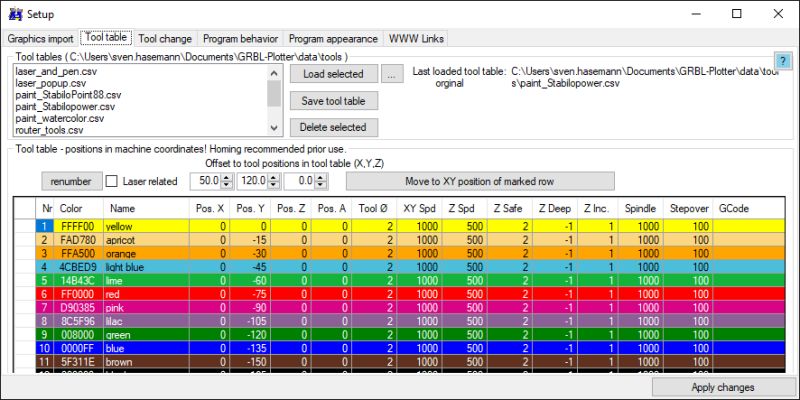
Task: Increase the Z offset value 0.0 with up arrow
Action: coord(321,177)
